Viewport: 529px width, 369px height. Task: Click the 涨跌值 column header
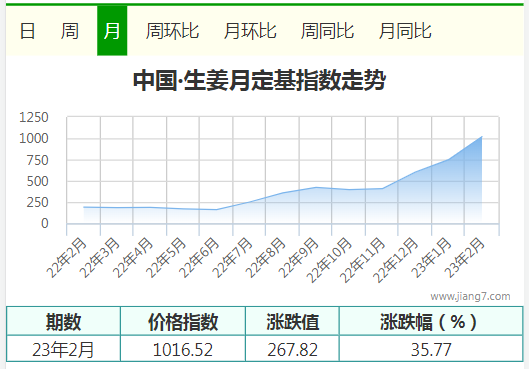pyautogui.click(x=292, y=321)
